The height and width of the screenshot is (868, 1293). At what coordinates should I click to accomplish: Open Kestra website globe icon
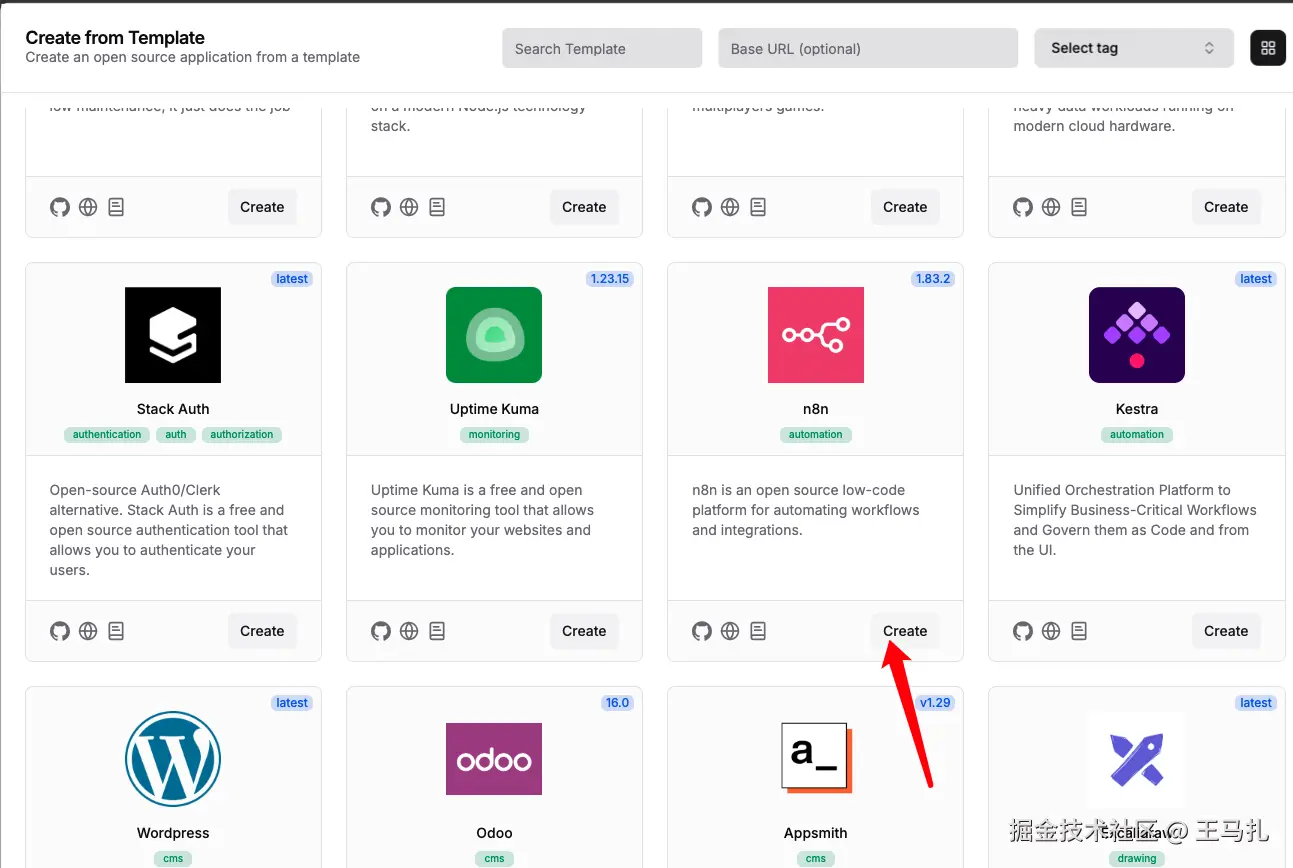[1051, 631]
